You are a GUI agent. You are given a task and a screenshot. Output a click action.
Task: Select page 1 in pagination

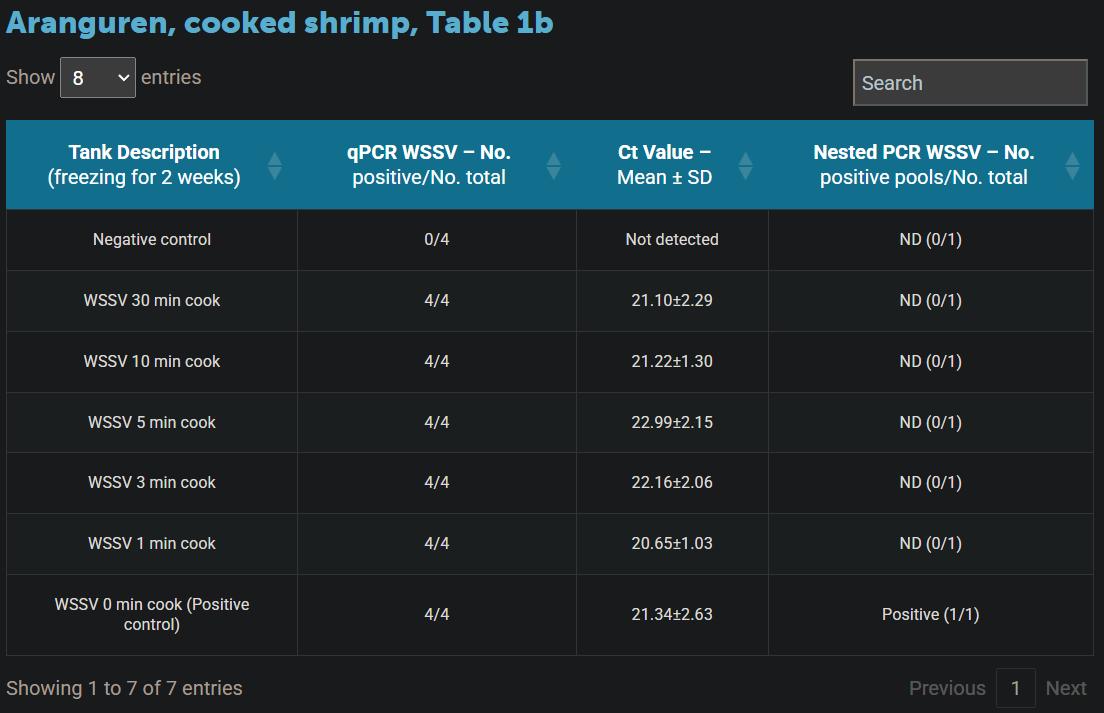(x=1015, y=688)
